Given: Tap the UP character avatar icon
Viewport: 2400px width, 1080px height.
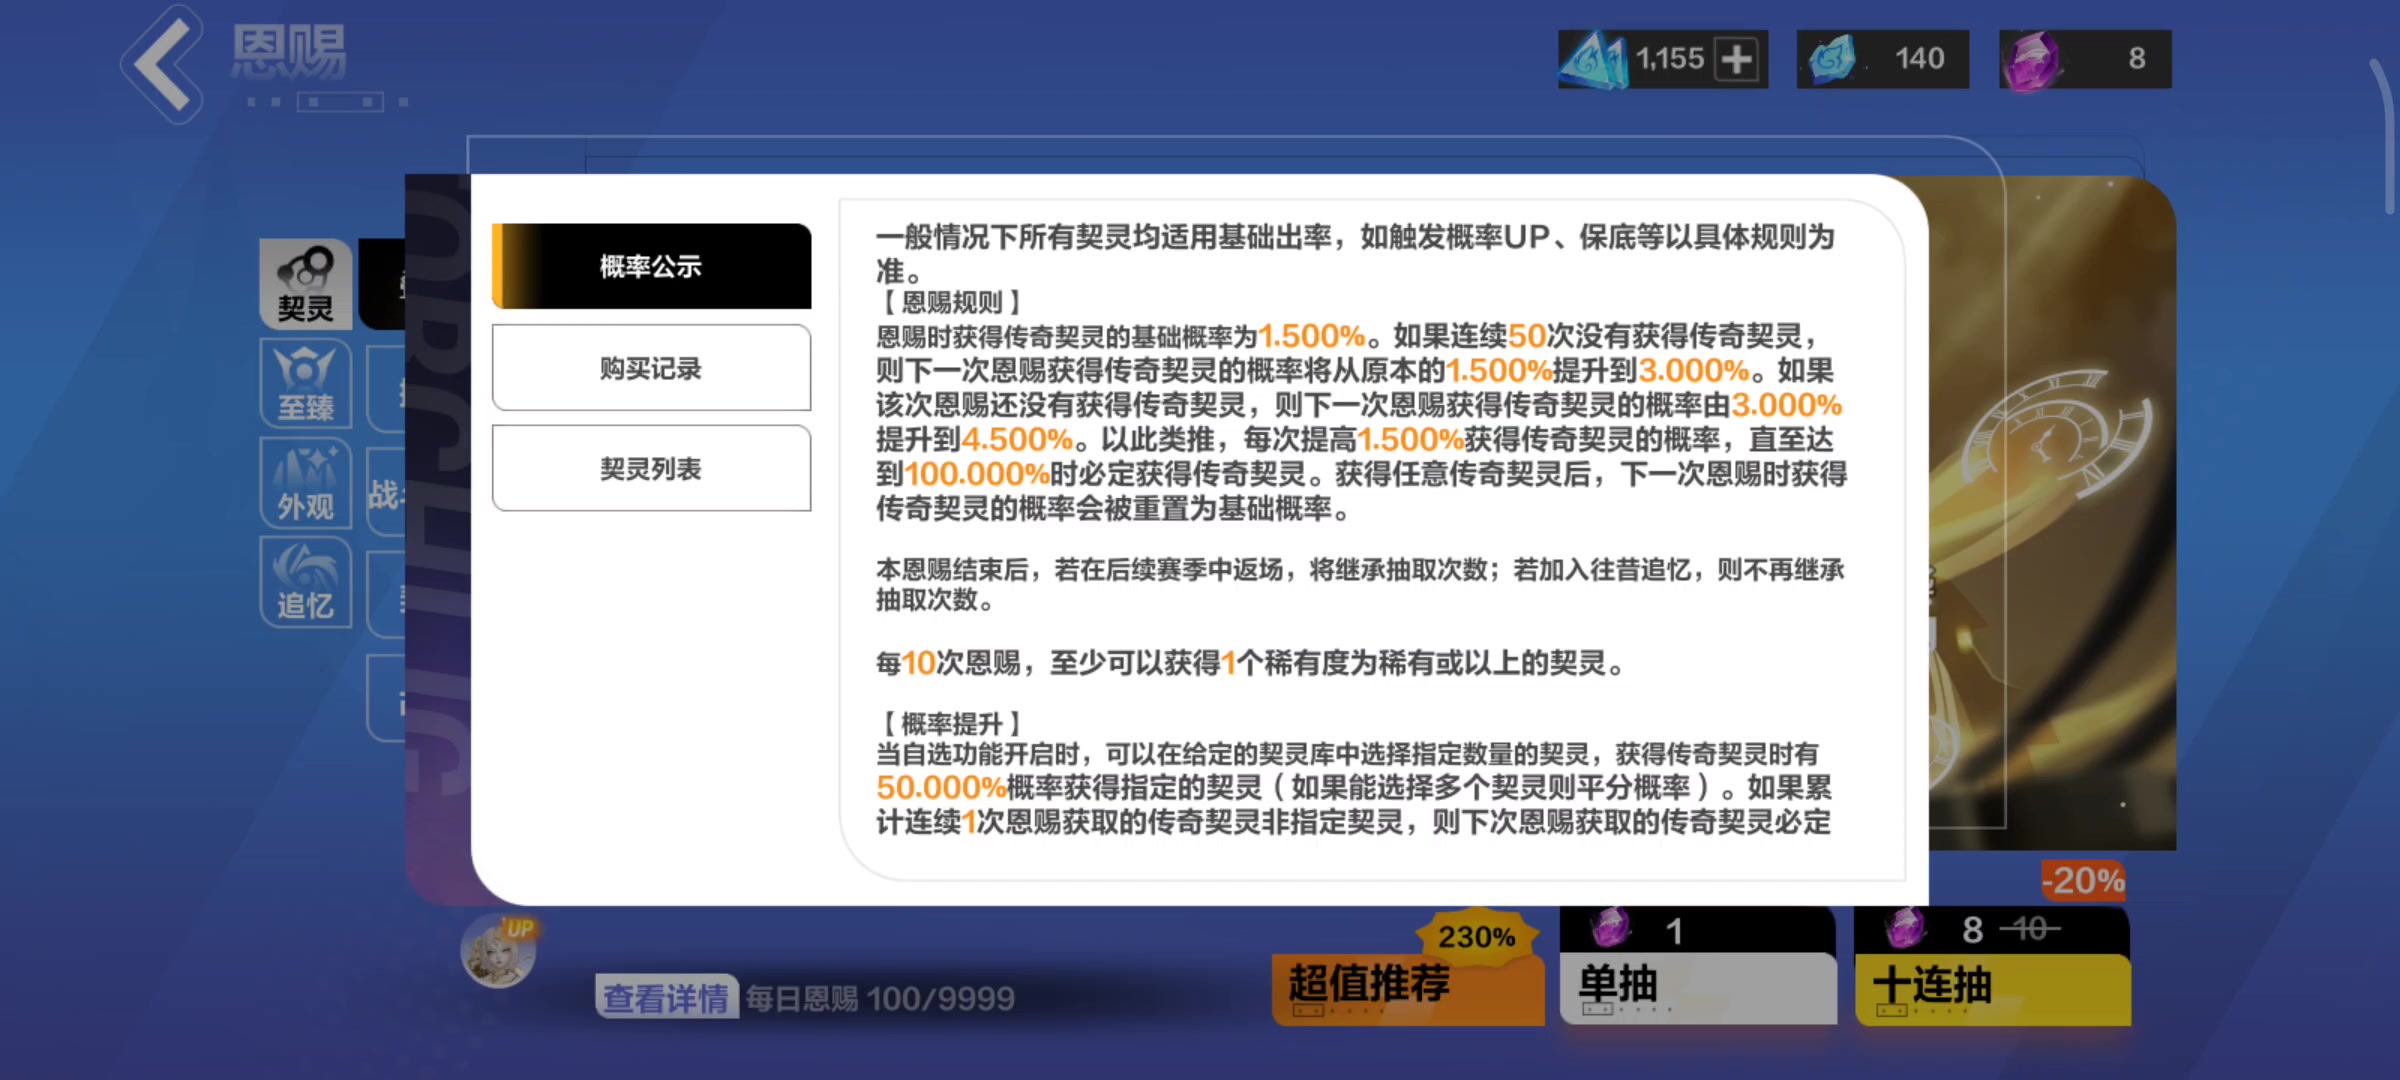Looking at the screenshot, I should click(499, 951).
